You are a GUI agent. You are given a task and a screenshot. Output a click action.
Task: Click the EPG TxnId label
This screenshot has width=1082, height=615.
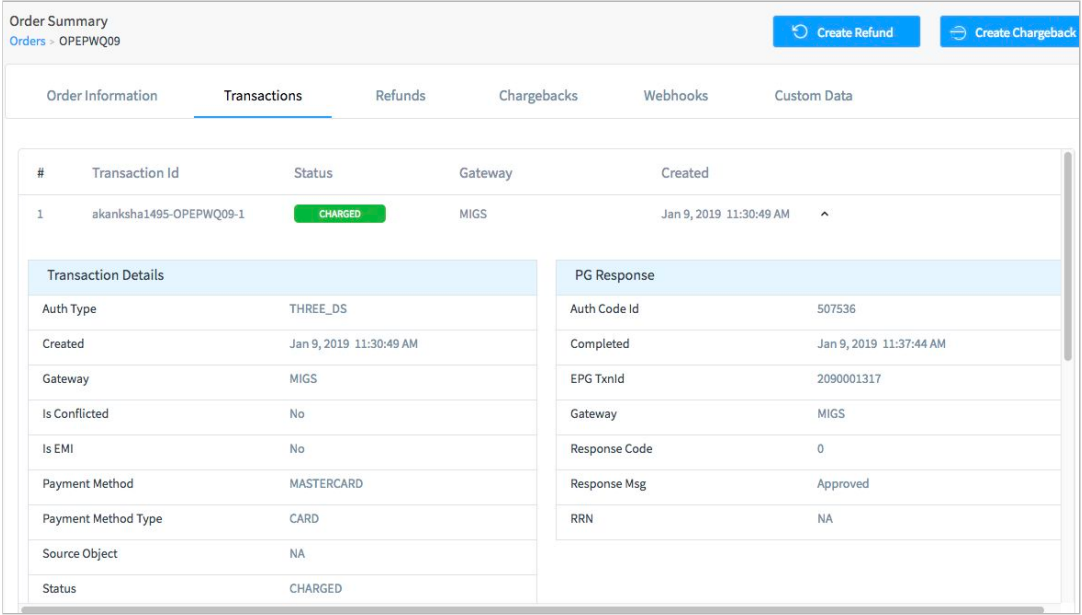coord(597,379)
